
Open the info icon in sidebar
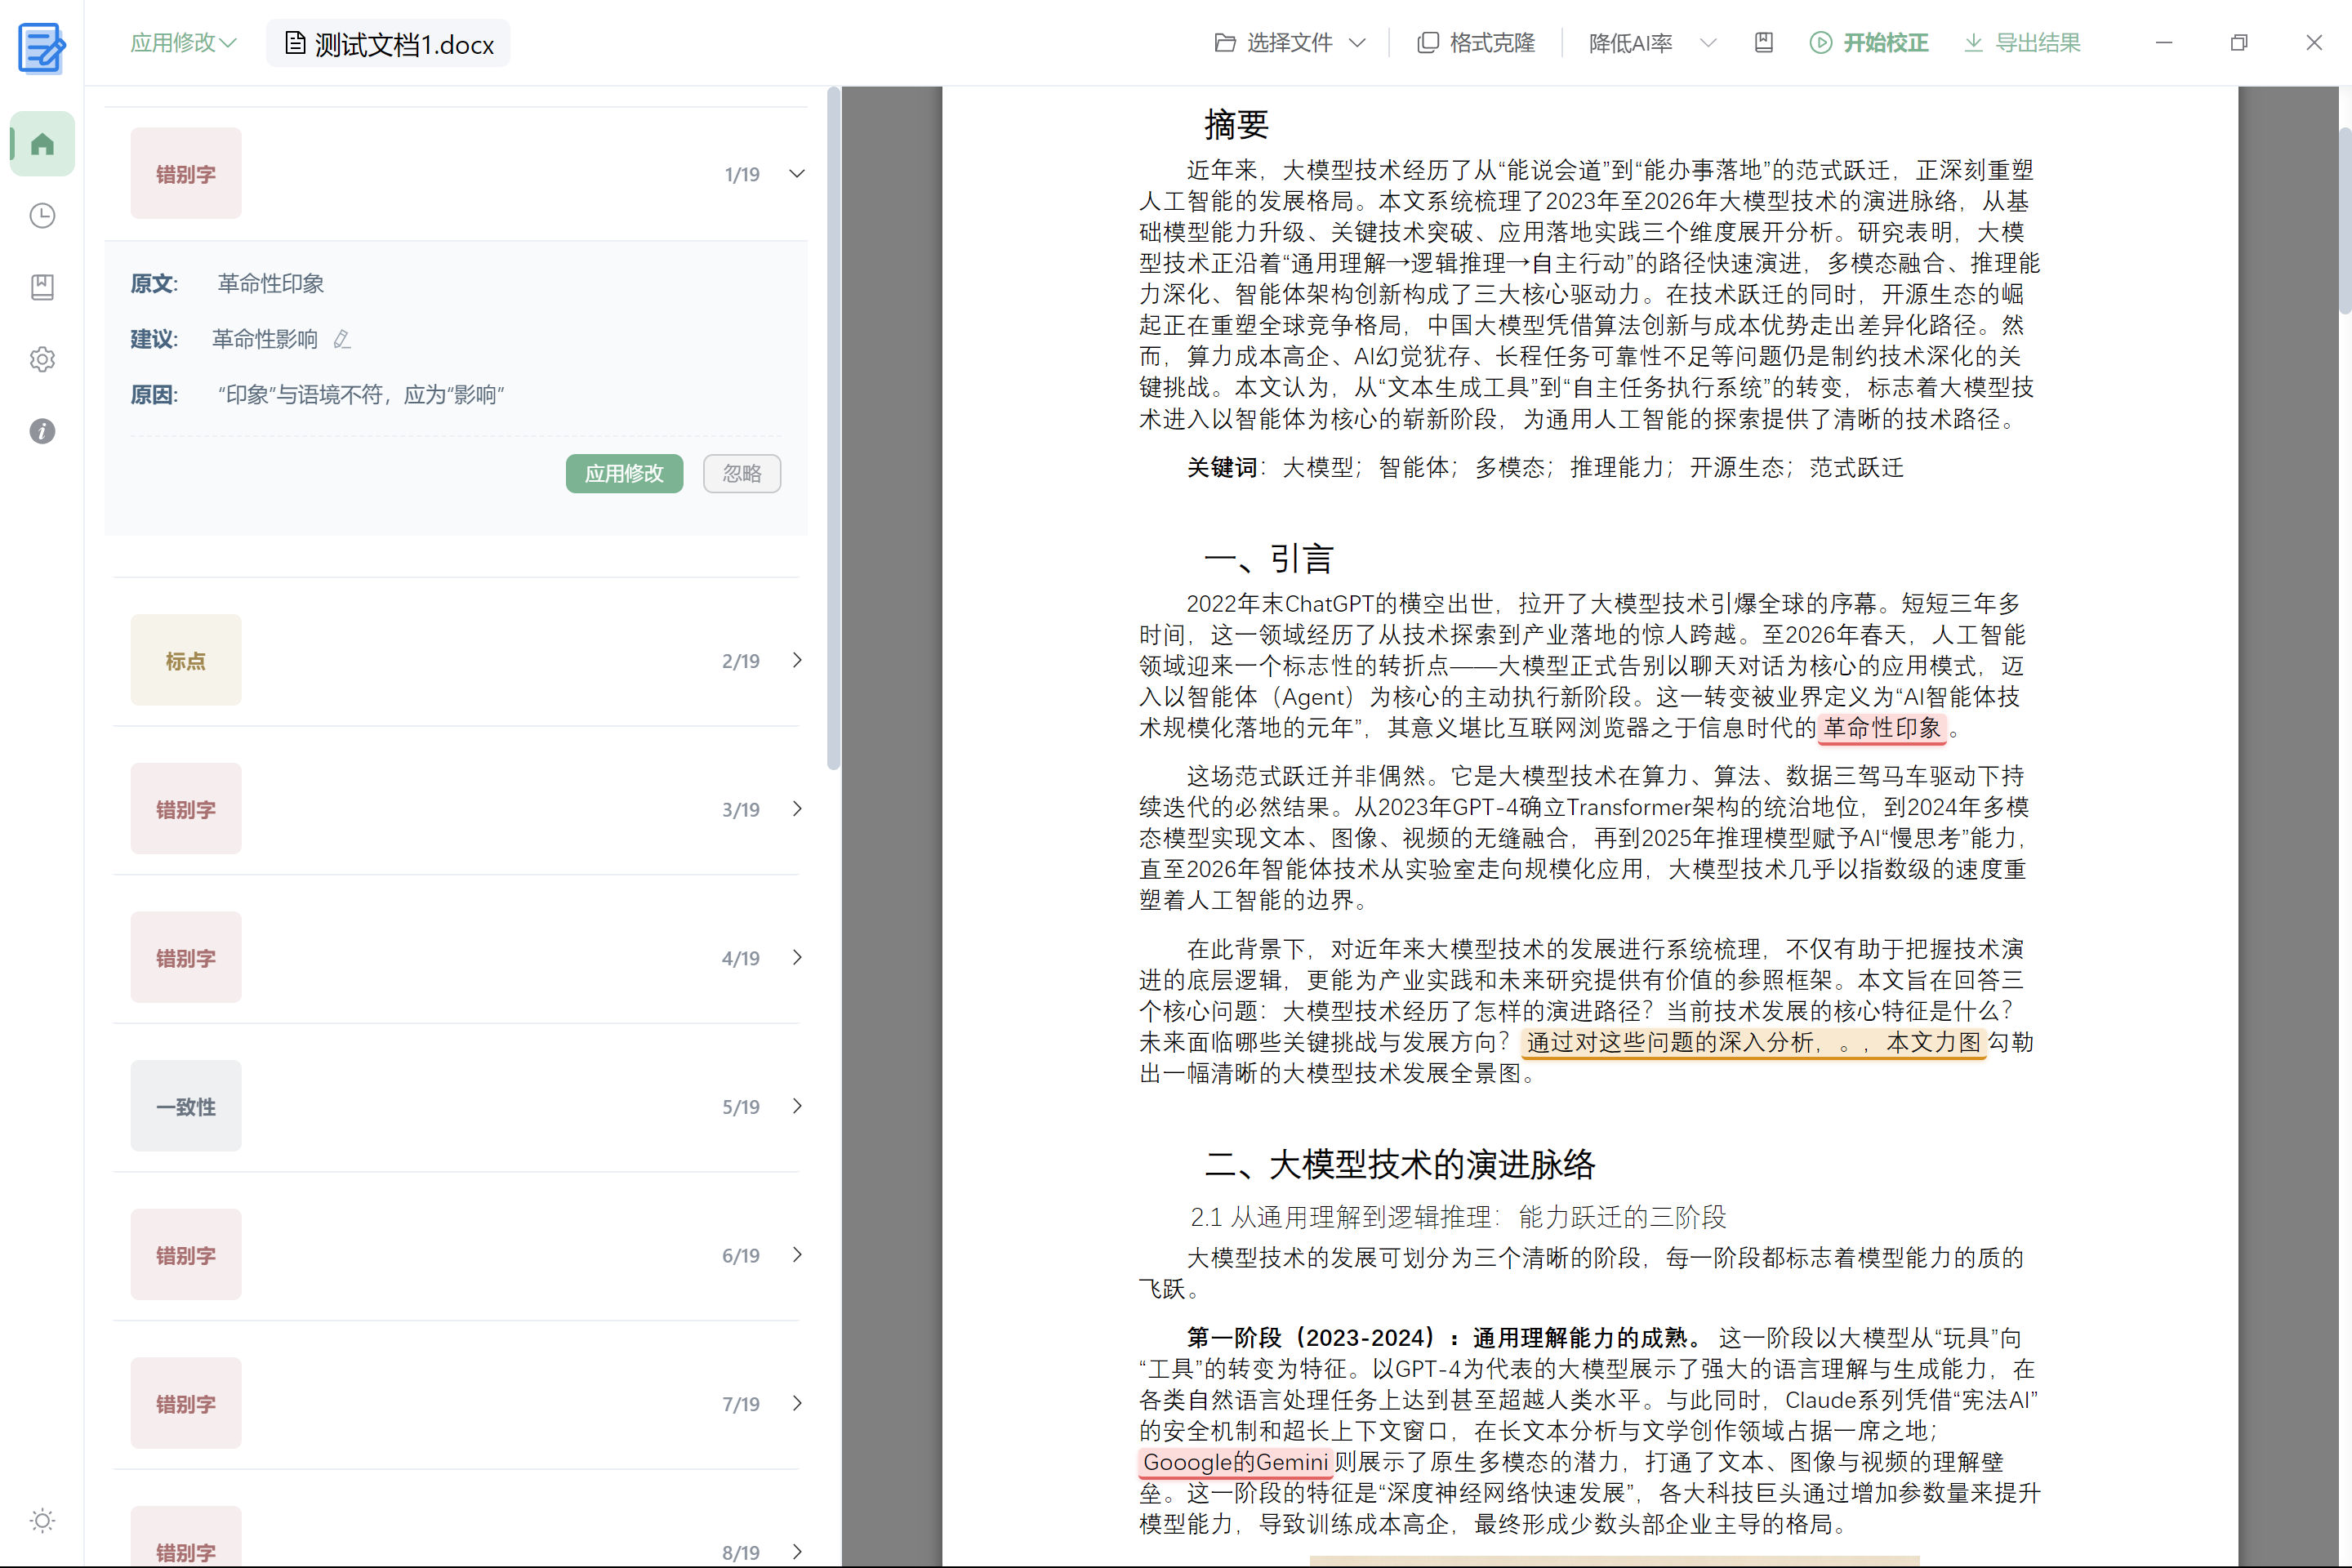[x=42, y=431]
